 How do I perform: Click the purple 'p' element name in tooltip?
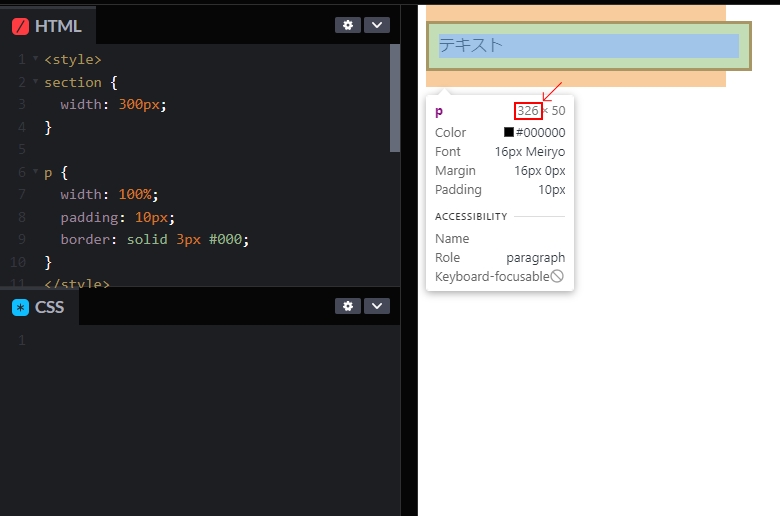pyautogui.click(x=439, y=111)
